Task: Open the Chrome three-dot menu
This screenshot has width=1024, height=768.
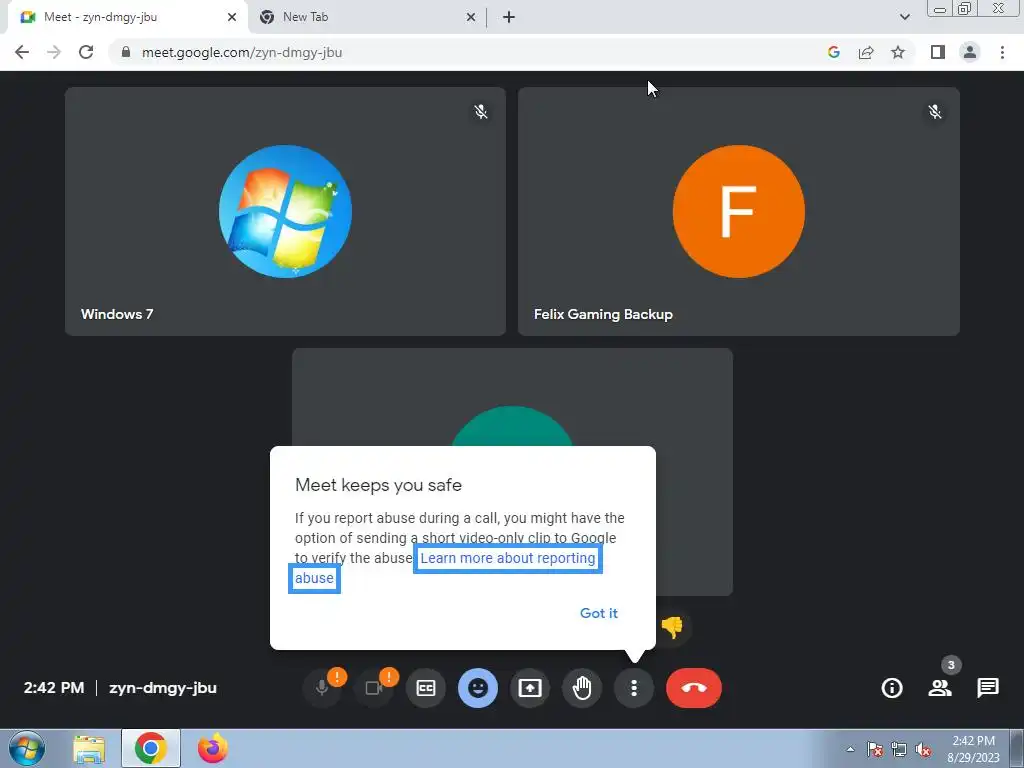Action: (x=1002, y=52)
